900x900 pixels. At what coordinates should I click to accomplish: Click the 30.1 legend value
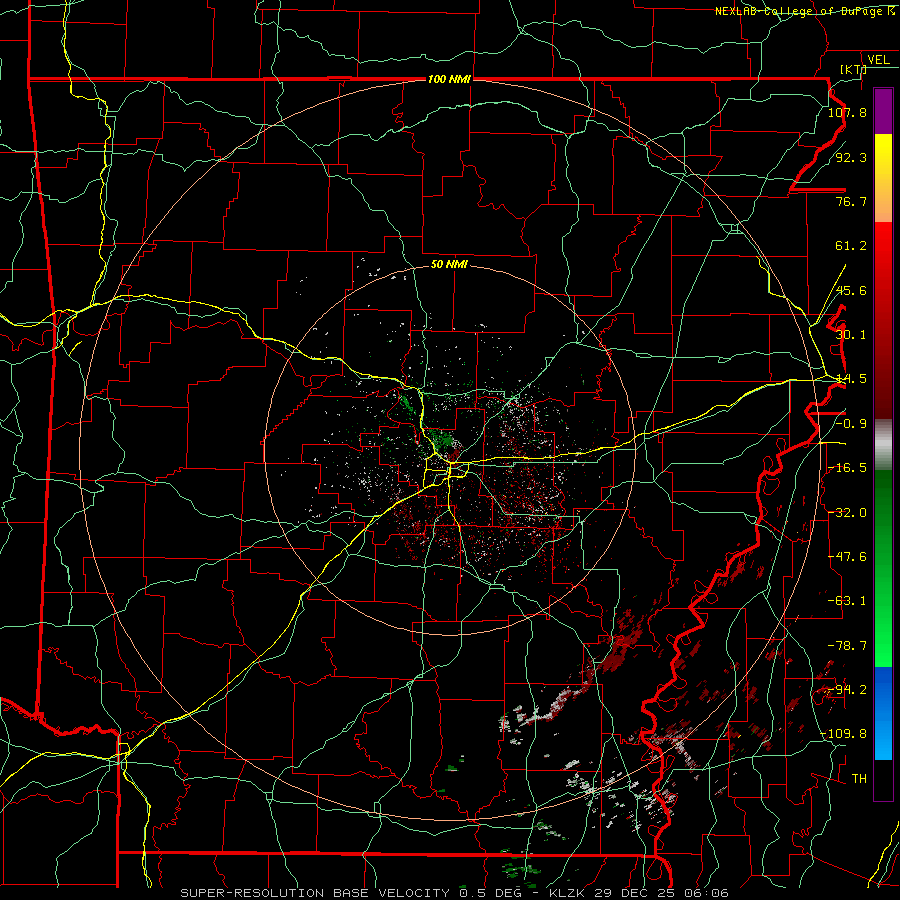[851, 335]
